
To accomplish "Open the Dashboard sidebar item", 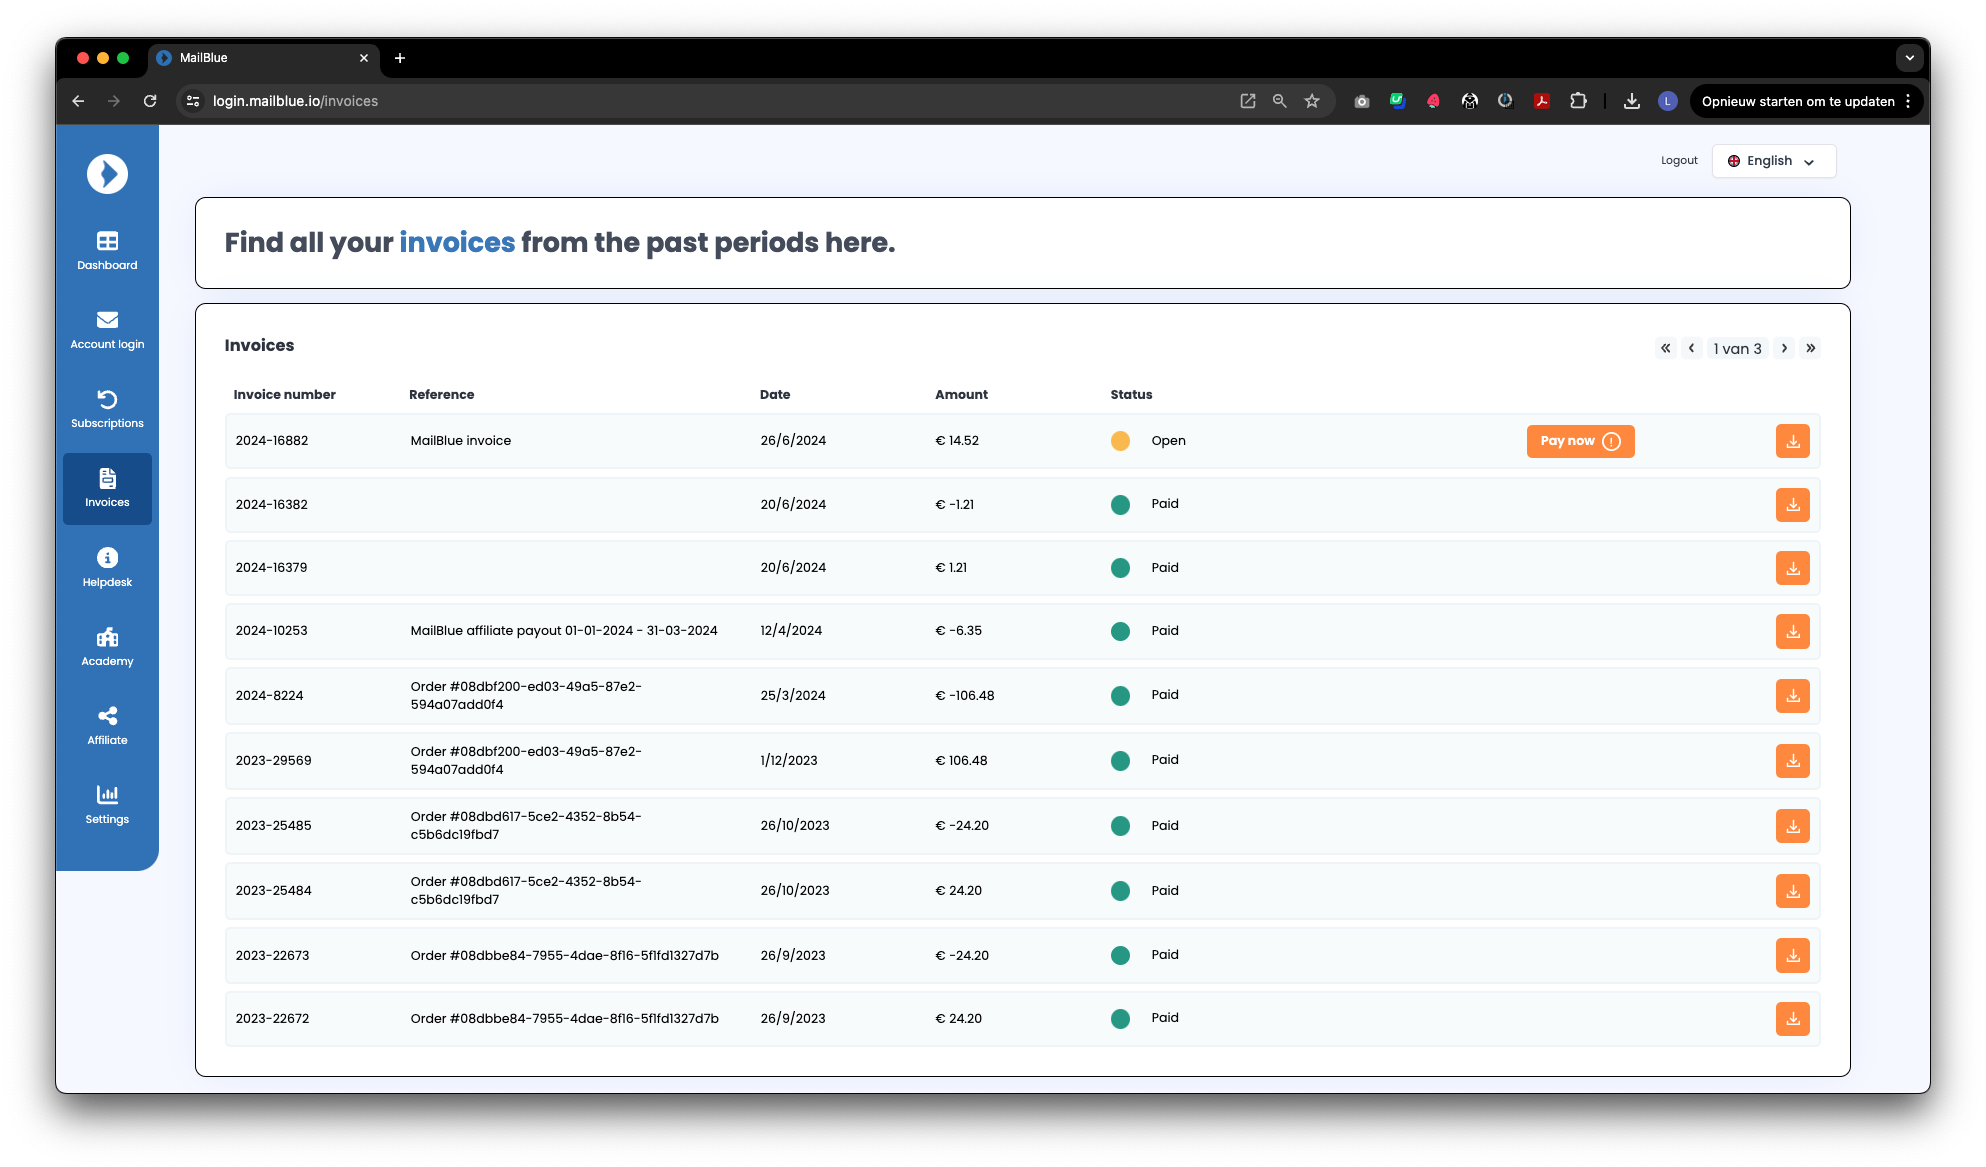I will pos(107,251).
